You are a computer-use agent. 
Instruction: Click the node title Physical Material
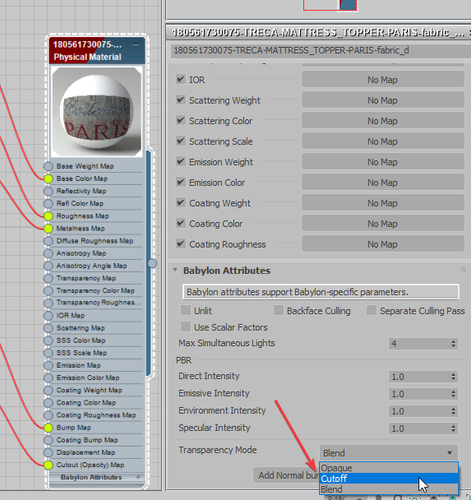pos(87,57)
